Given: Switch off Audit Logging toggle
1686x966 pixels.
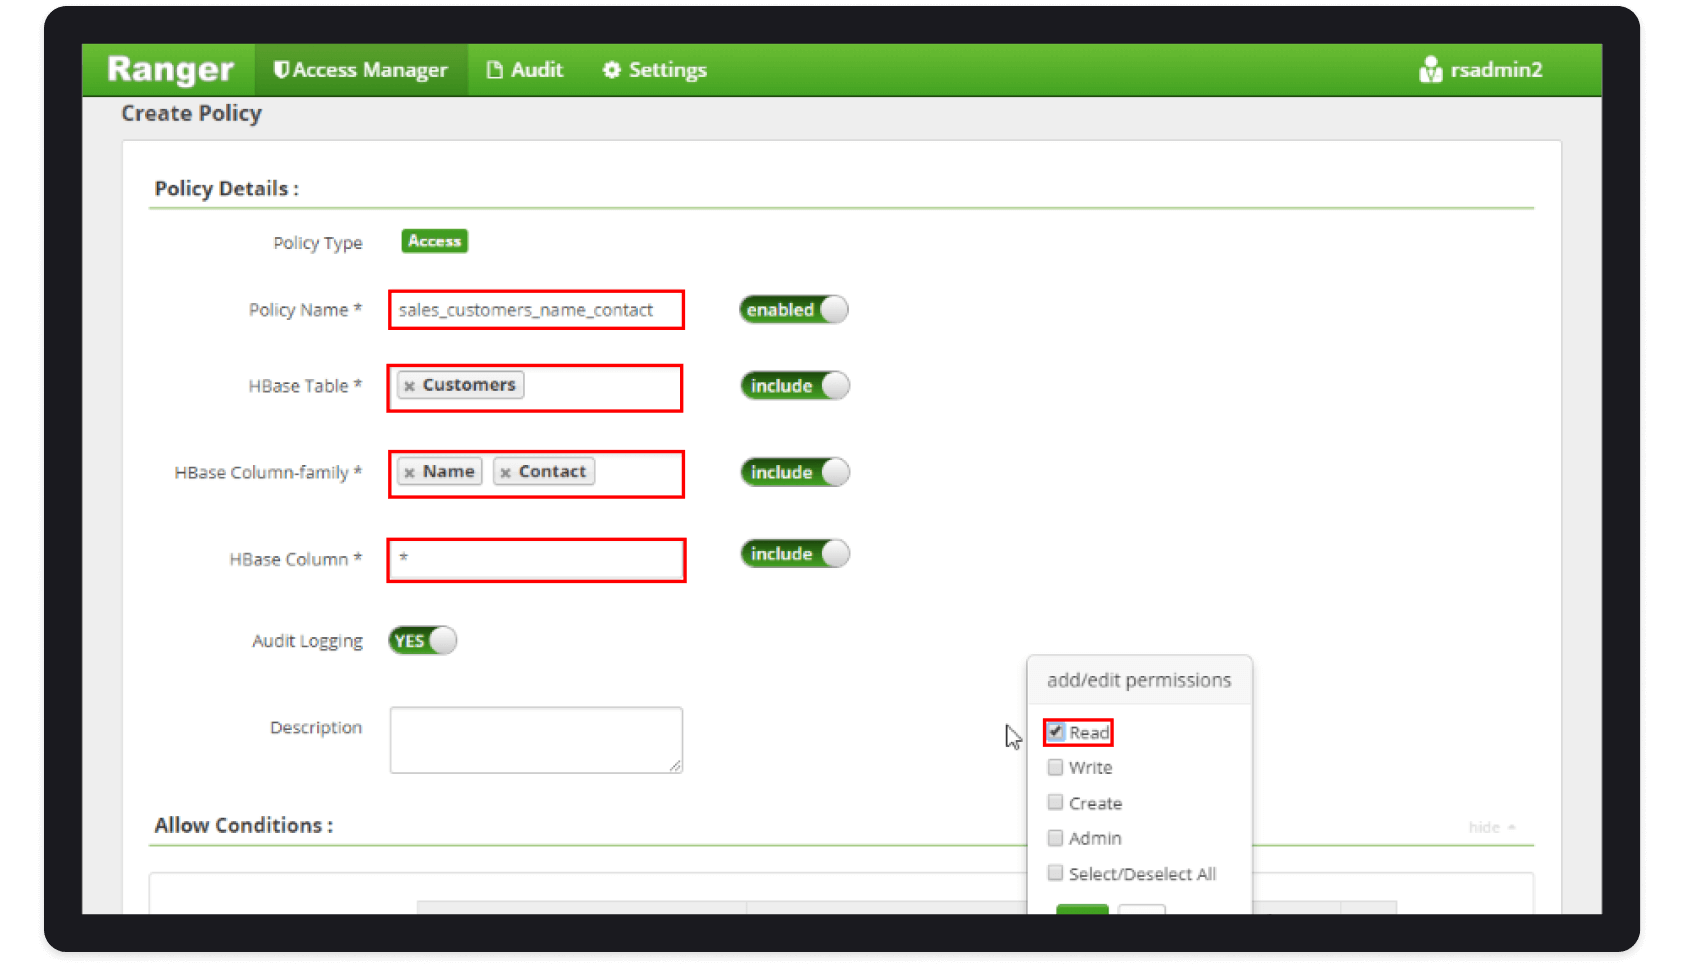Looking at the screenshot, I should point(423,641).
